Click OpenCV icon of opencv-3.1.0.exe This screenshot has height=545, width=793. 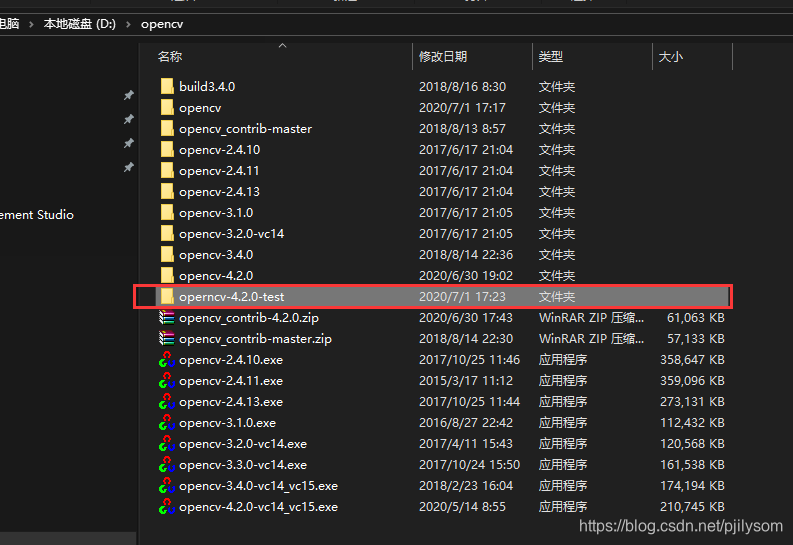point(166,423)
